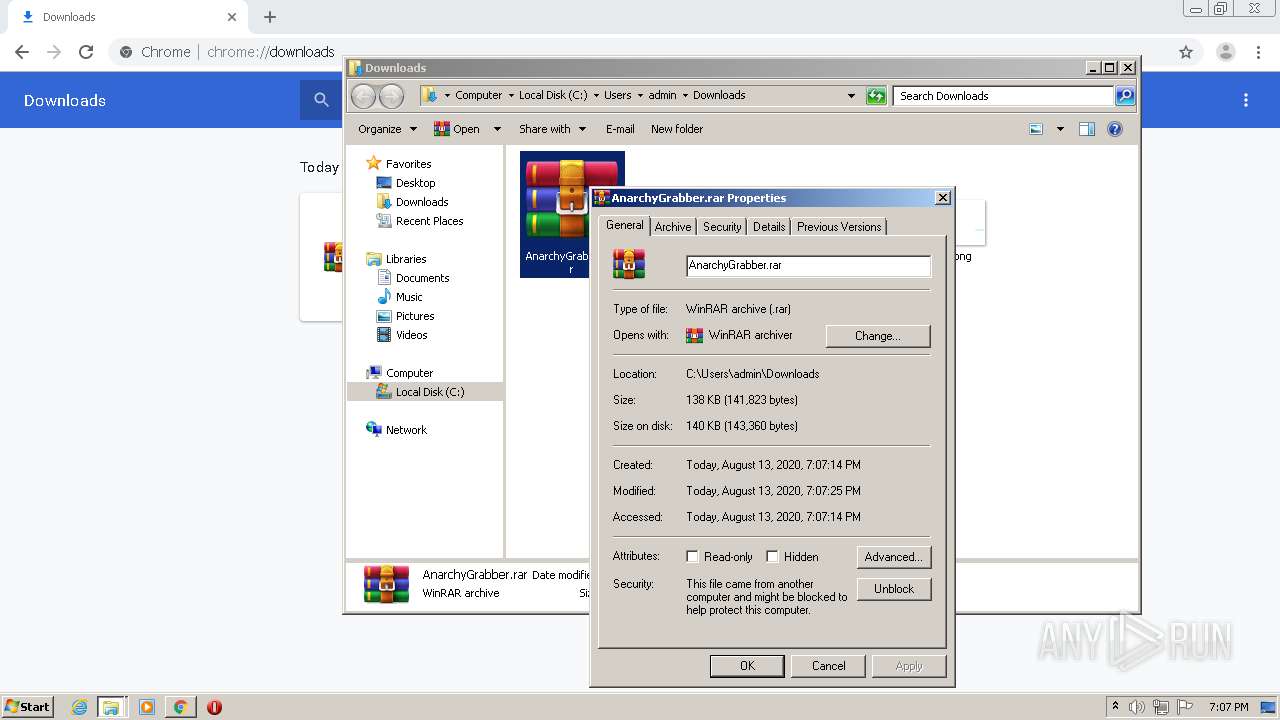Open the Organize dropdown

coord(387,129)
